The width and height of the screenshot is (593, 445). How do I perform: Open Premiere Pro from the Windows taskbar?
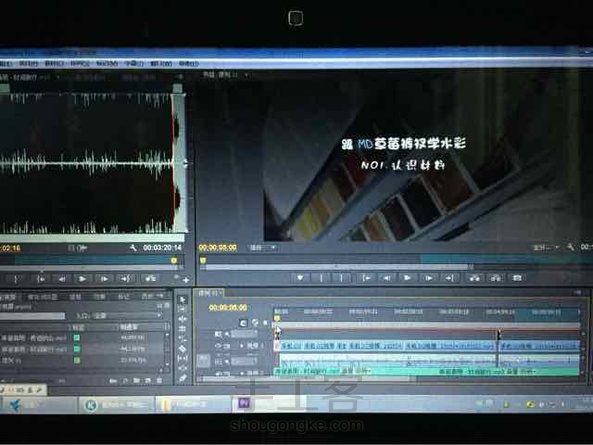(244, 403)
